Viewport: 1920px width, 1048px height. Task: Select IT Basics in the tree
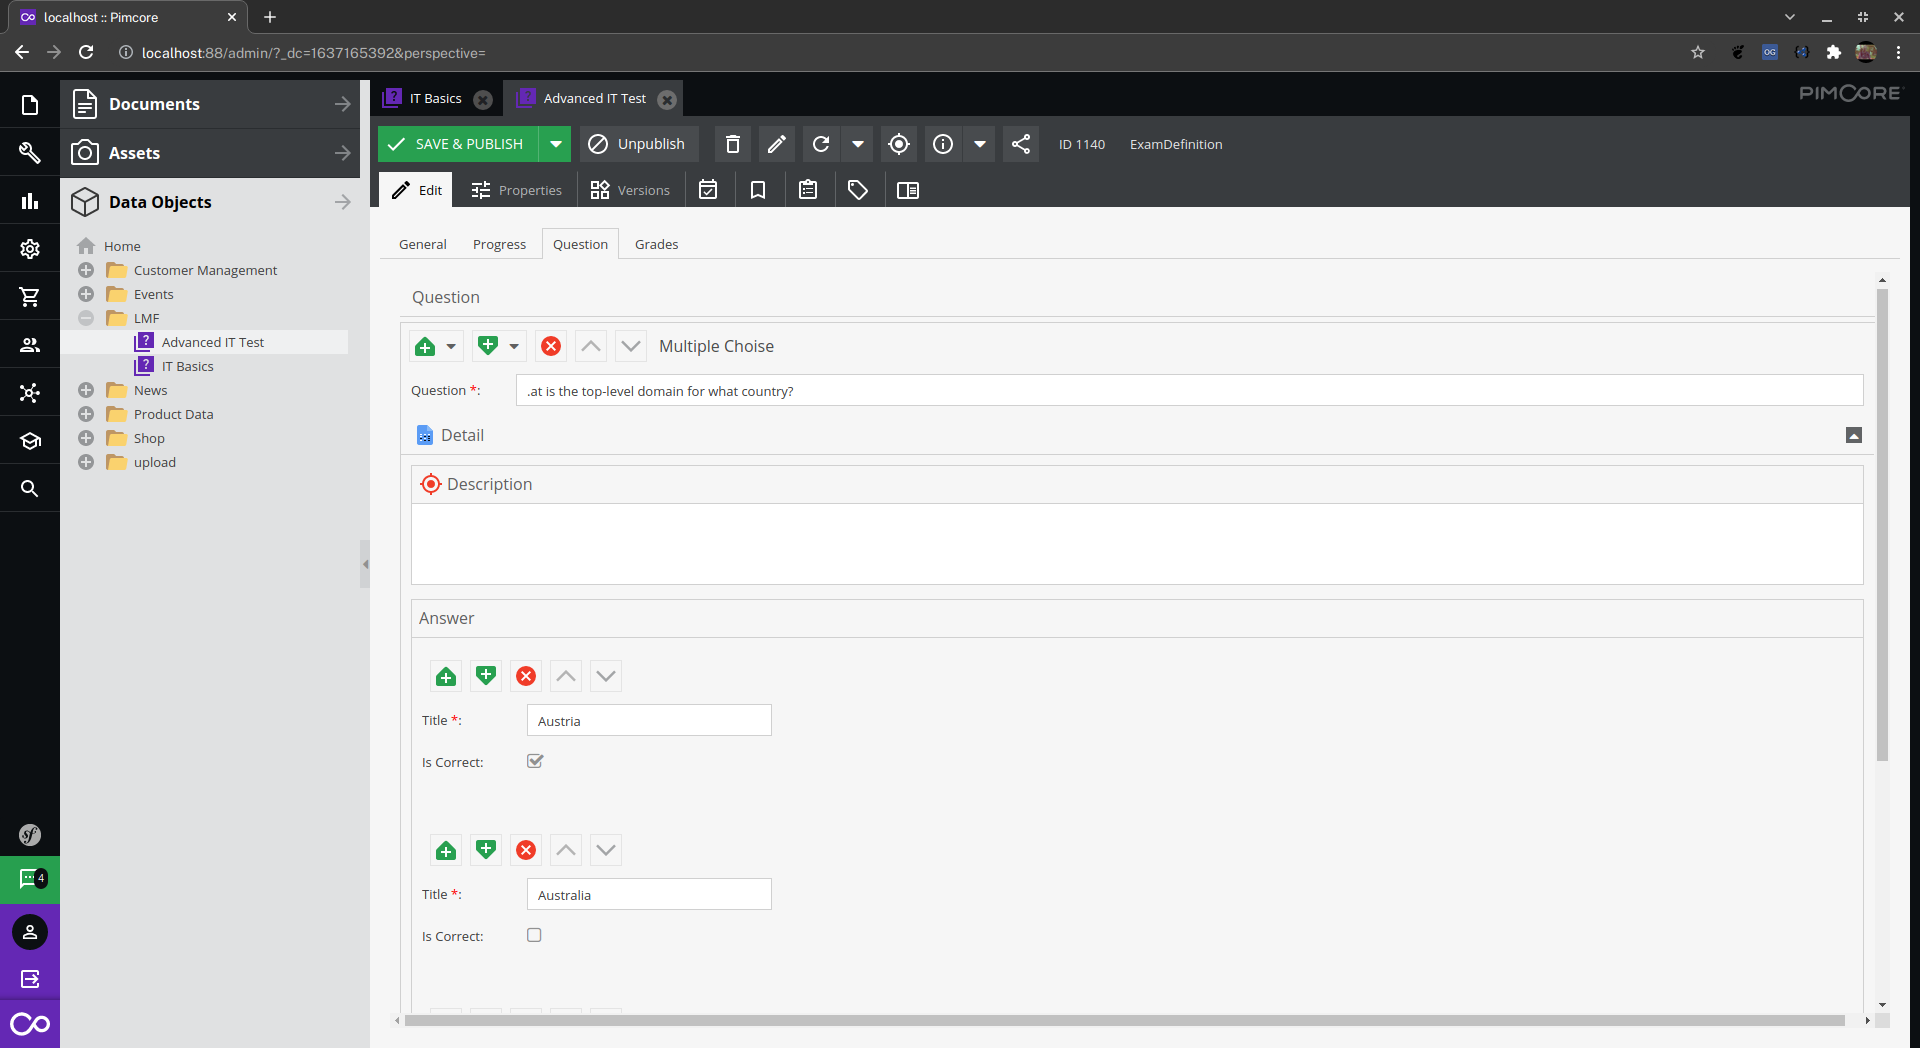tap(188, 366)
